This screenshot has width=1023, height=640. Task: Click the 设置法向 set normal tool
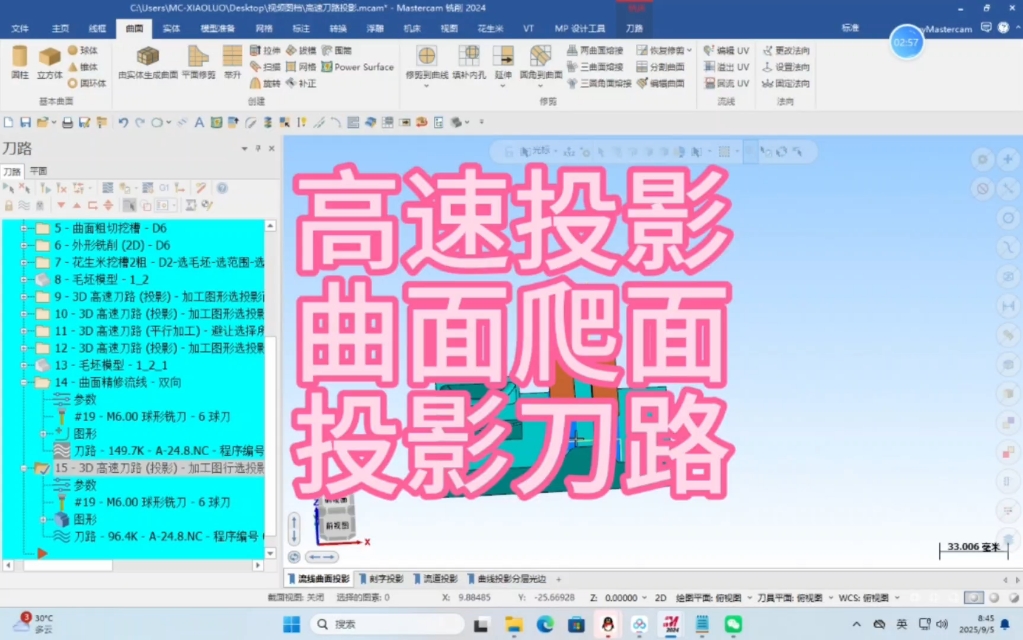pyautogui.click(x=786, y=67)
